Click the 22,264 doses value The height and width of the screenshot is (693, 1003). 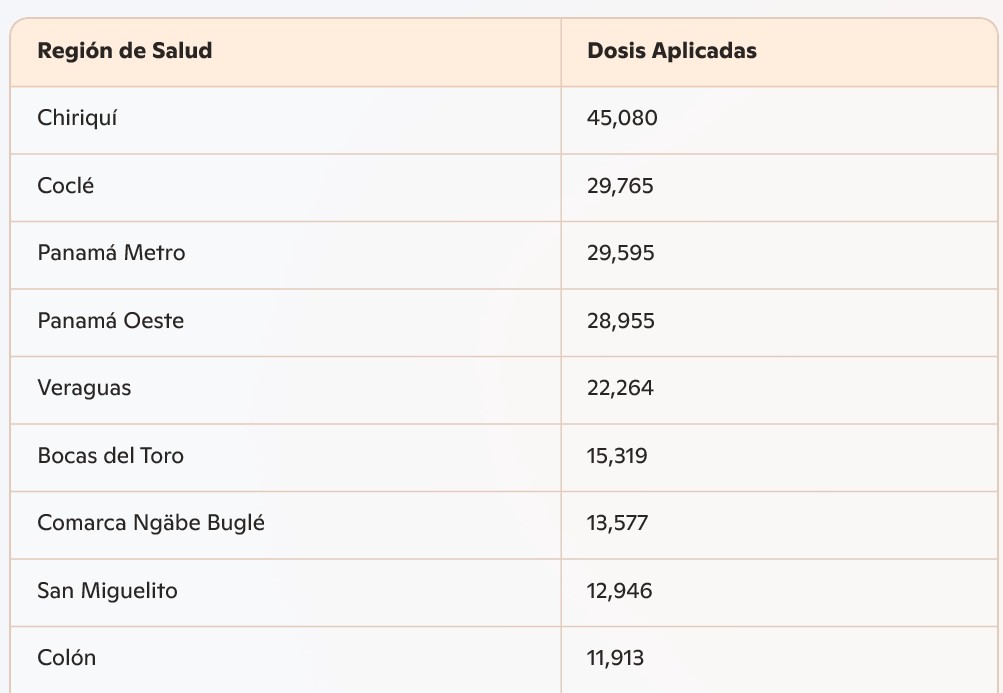pos(620,388)
